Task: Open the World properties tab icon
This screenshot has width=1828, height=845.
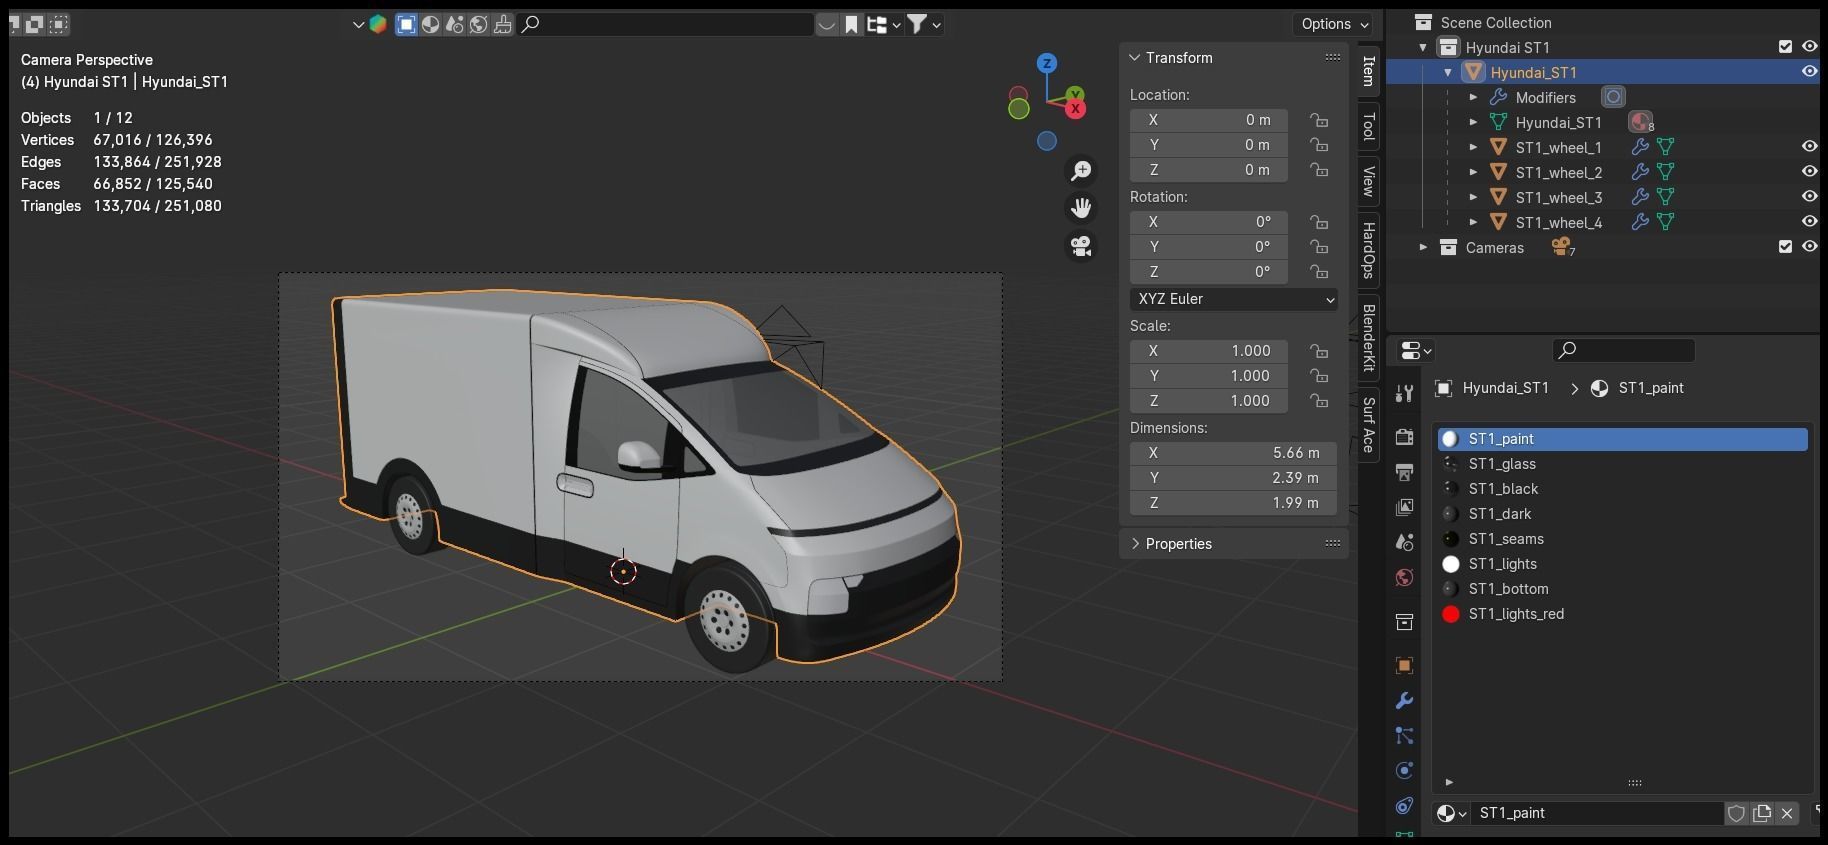Action: [x=1404, y=577]
